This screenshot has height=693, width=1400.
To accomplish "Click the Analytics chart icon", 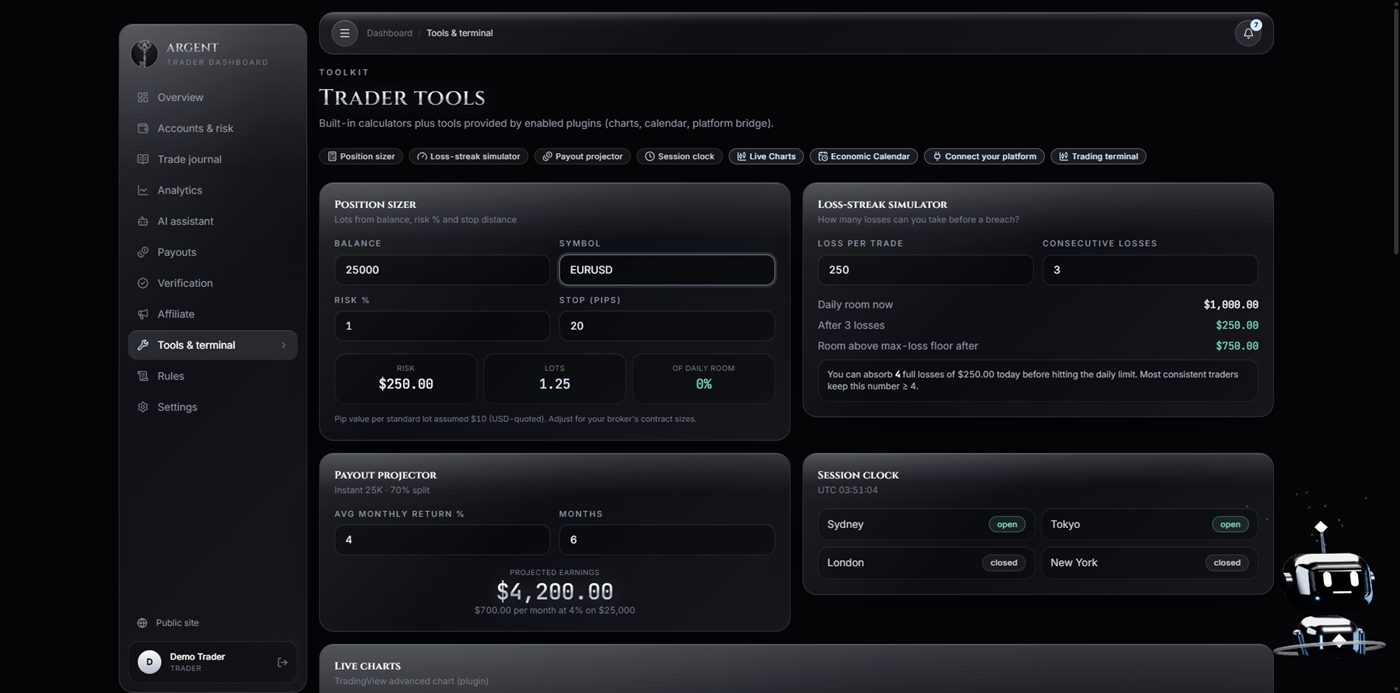I will click(x=143, y=190).
